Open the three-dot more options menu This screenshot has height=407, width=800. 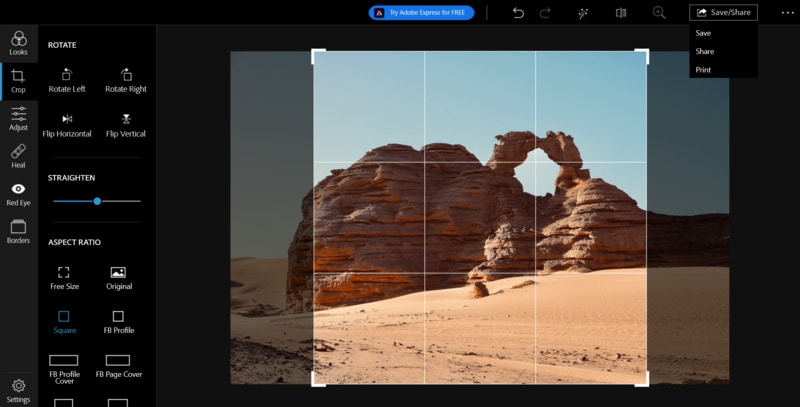point(788,13)
